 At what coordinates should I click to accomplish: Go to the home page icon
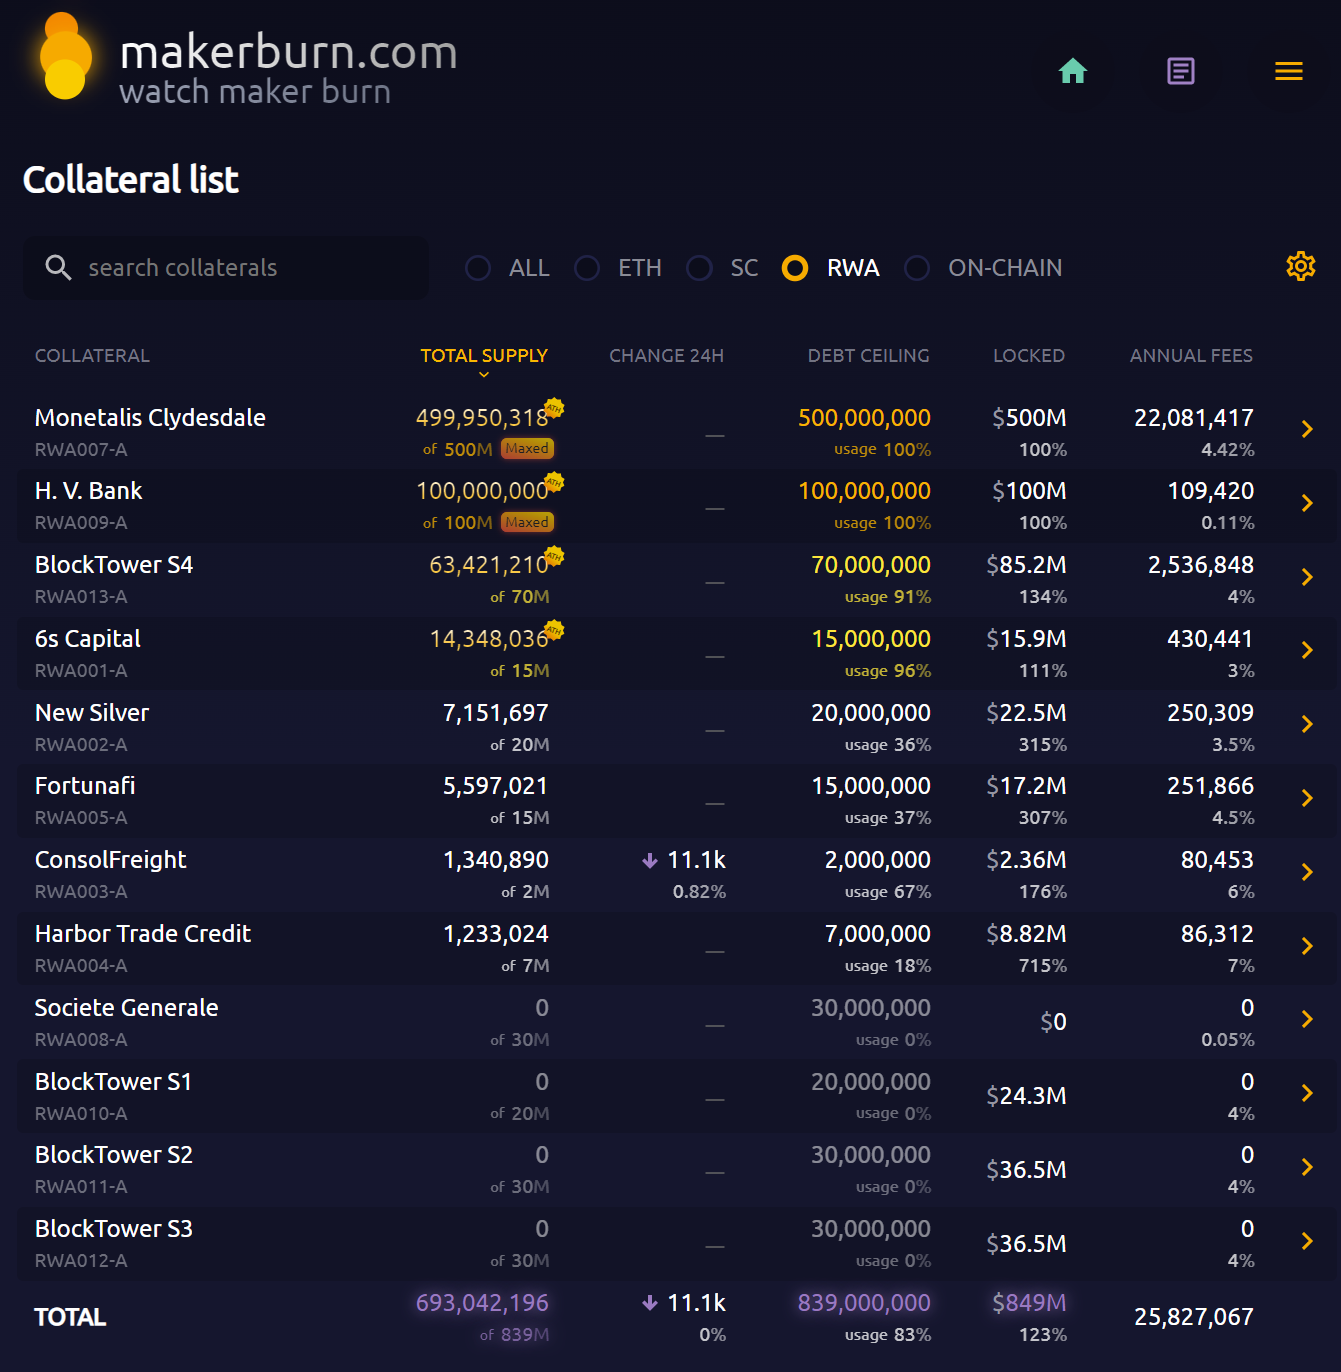click(1073, 71)
